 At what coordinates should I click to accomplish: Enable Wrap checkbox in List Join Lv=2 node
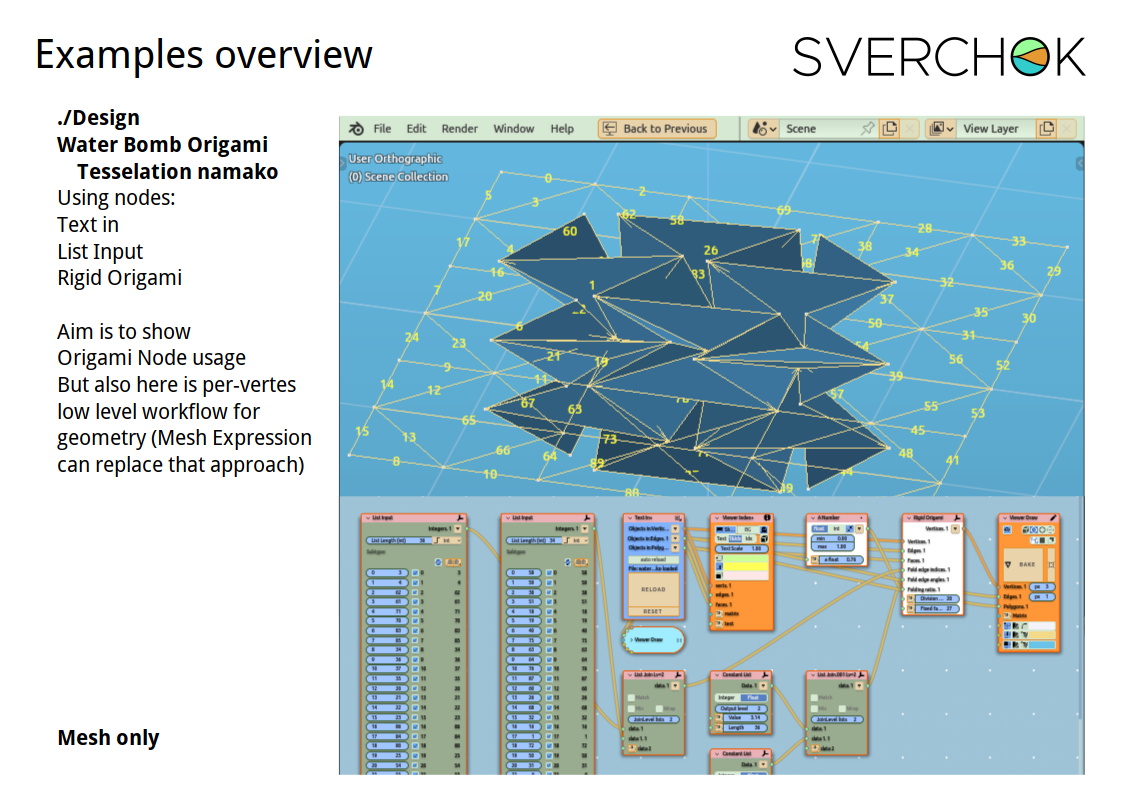661,708
